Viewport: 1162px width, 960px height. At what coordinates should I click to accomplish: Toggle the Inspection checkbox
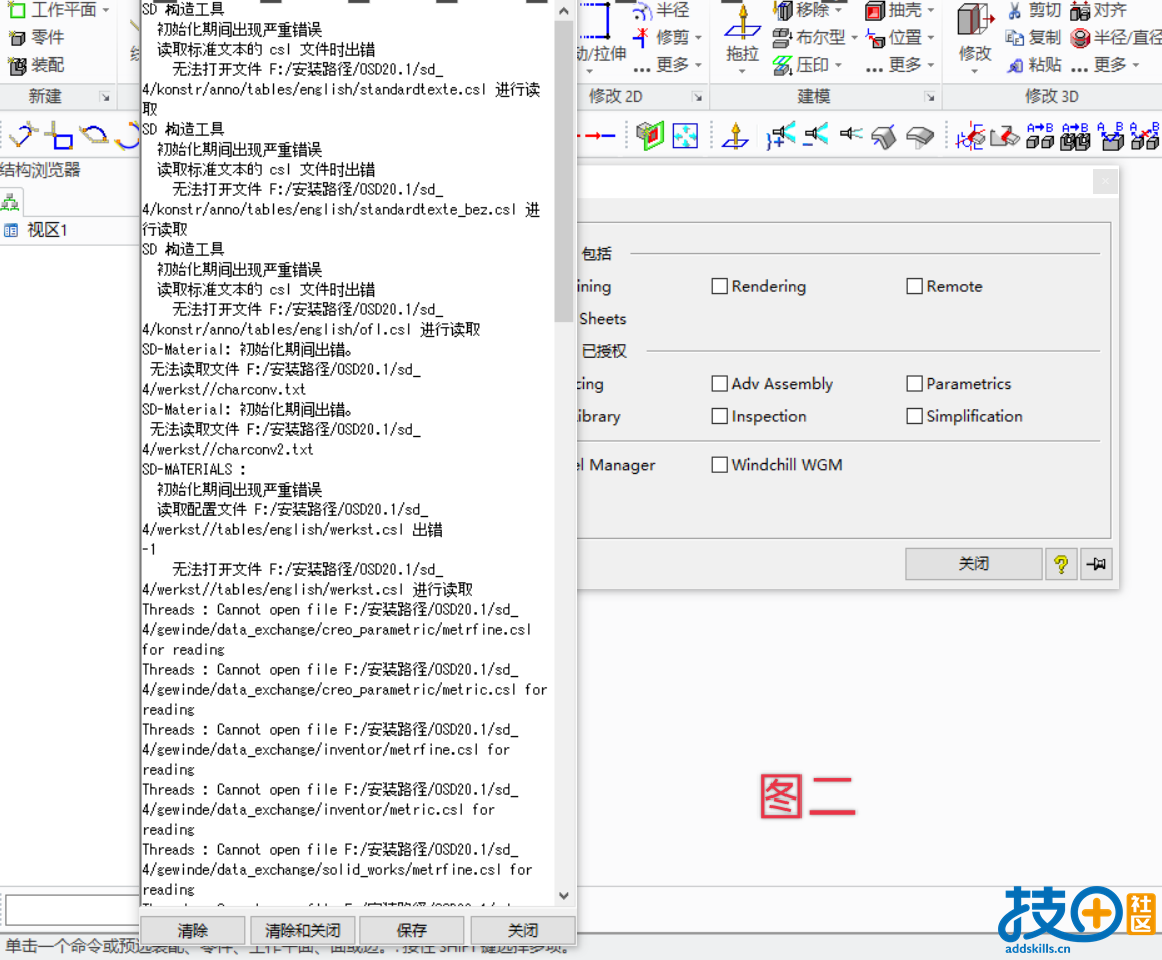719,416
